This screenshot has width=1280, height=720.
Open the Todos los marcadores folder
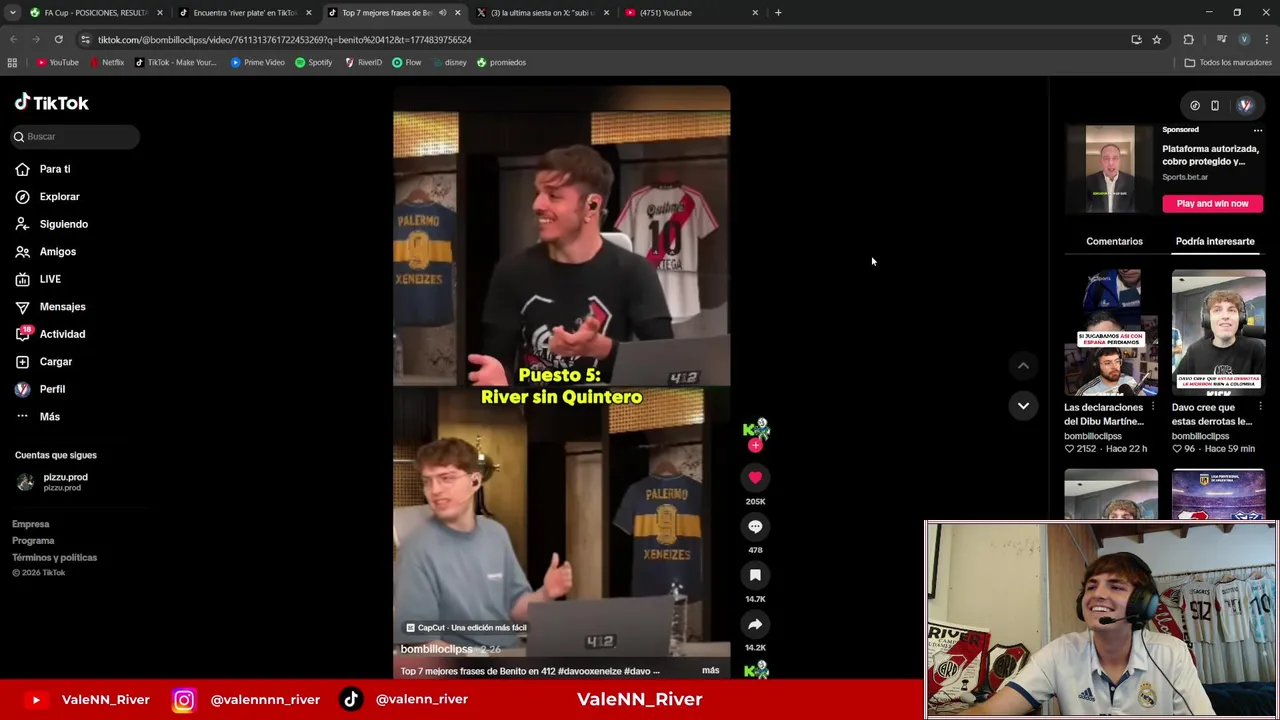[x=1228, y=62]
